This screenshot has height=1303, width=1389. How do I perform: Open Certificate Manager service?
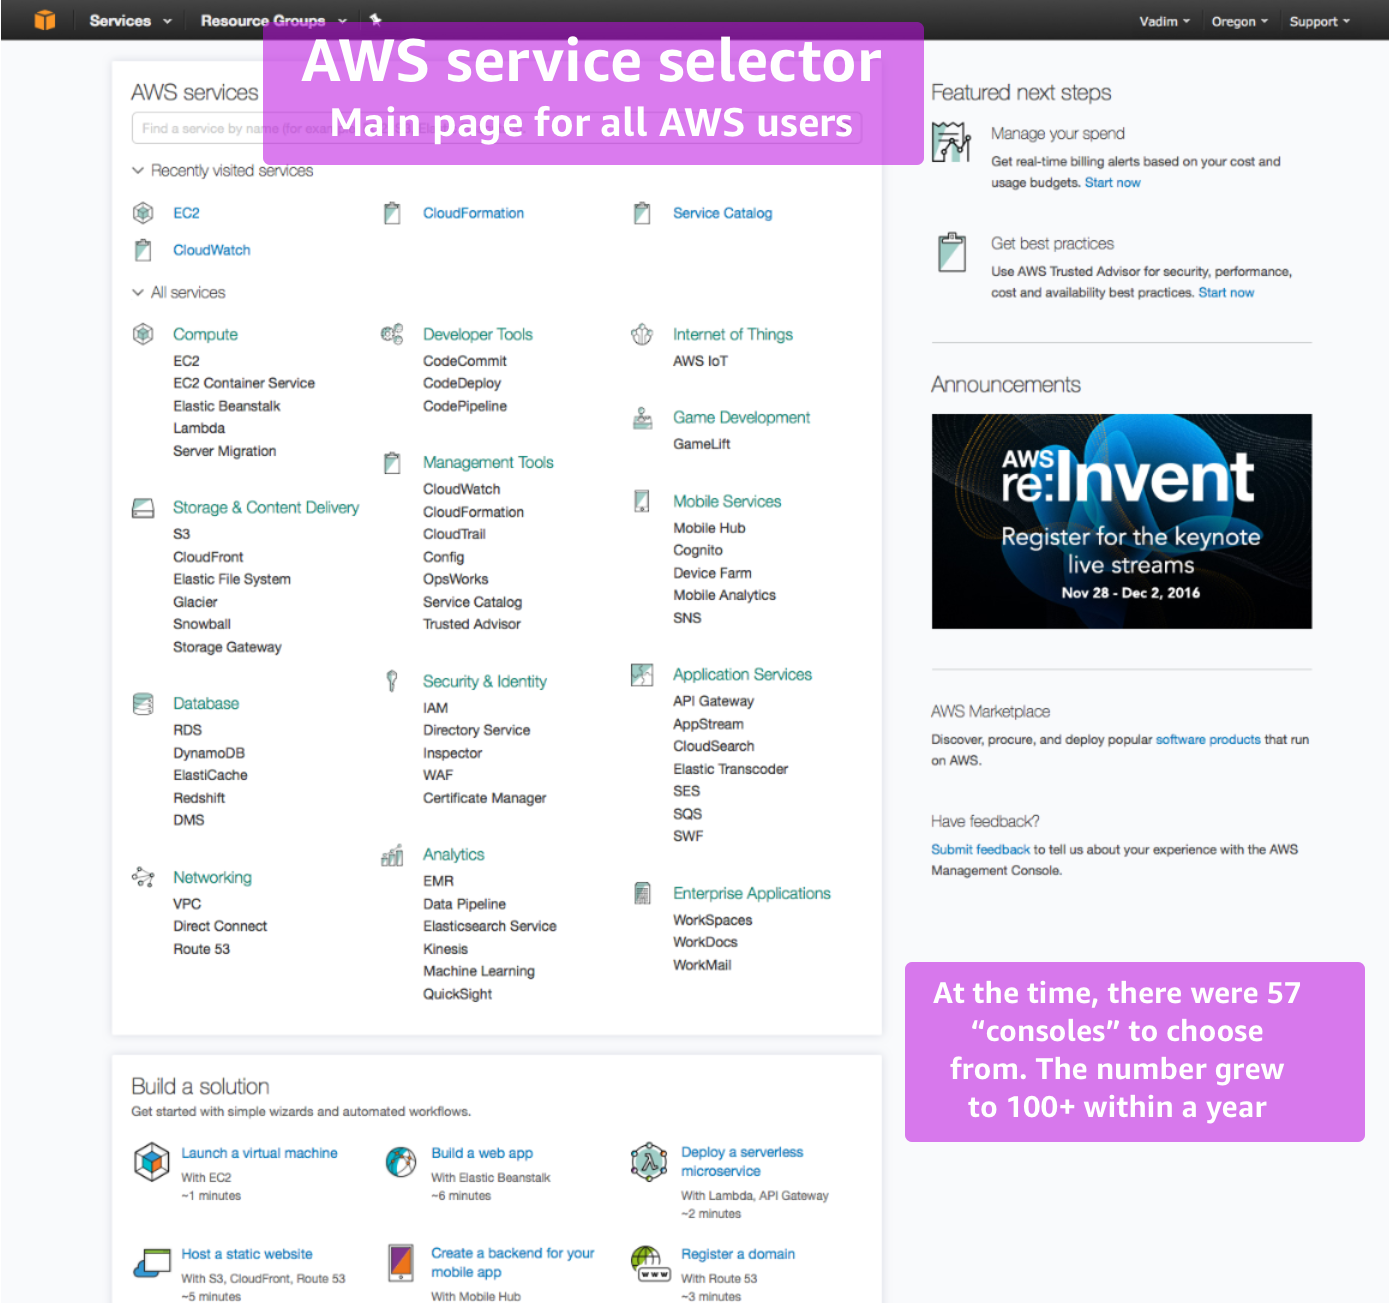click(485, 798)
